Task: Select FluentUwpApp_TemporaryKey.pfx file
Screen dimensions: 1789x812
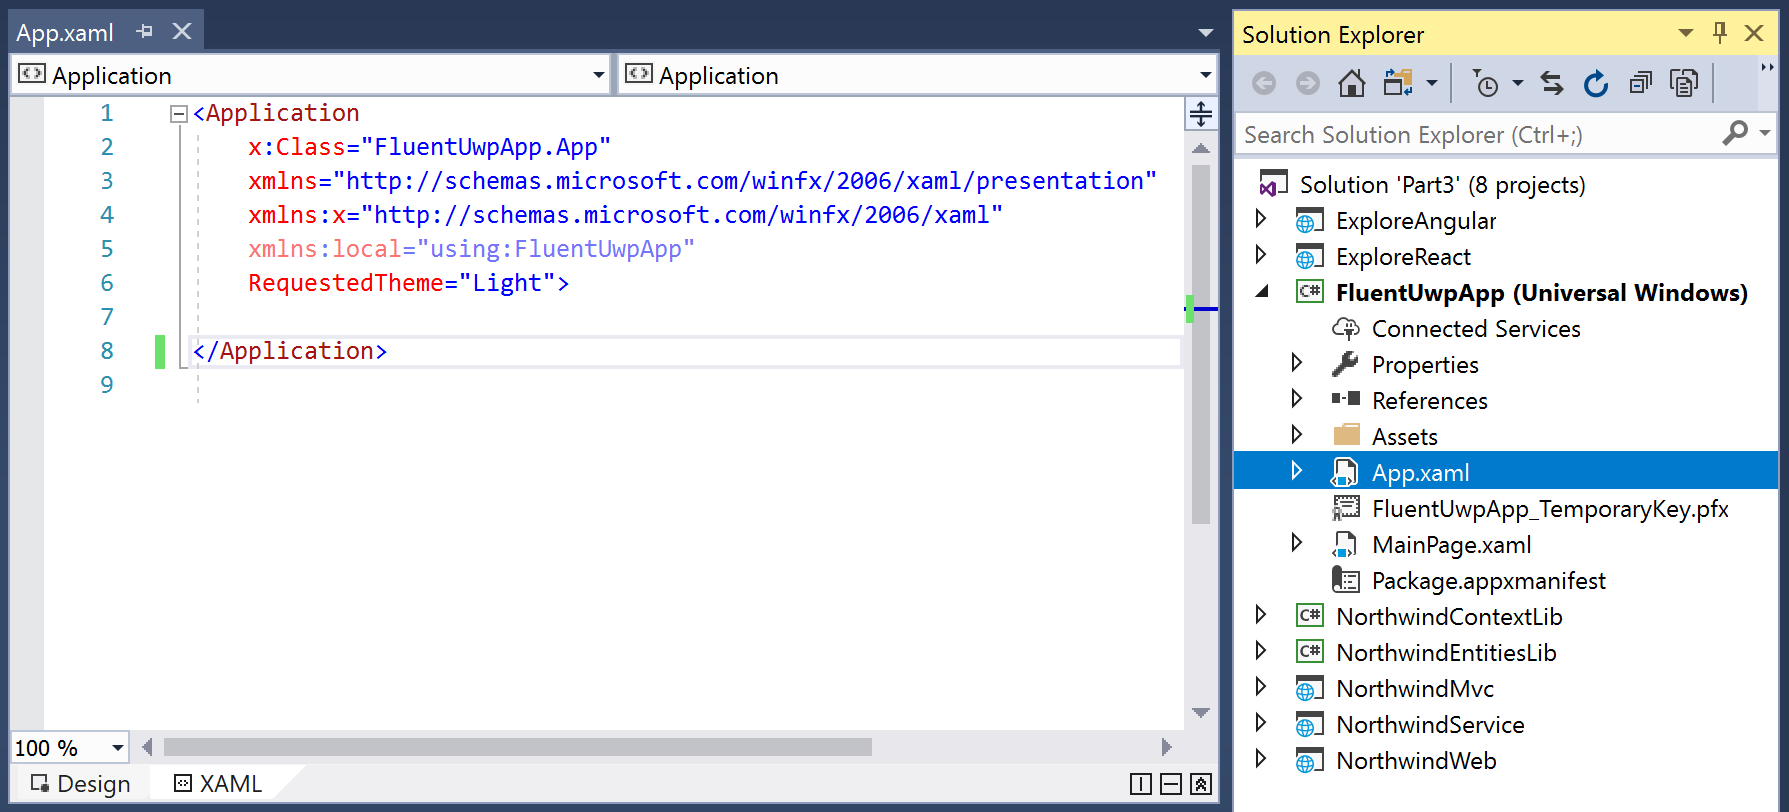Action: [x=1550, y=509]
